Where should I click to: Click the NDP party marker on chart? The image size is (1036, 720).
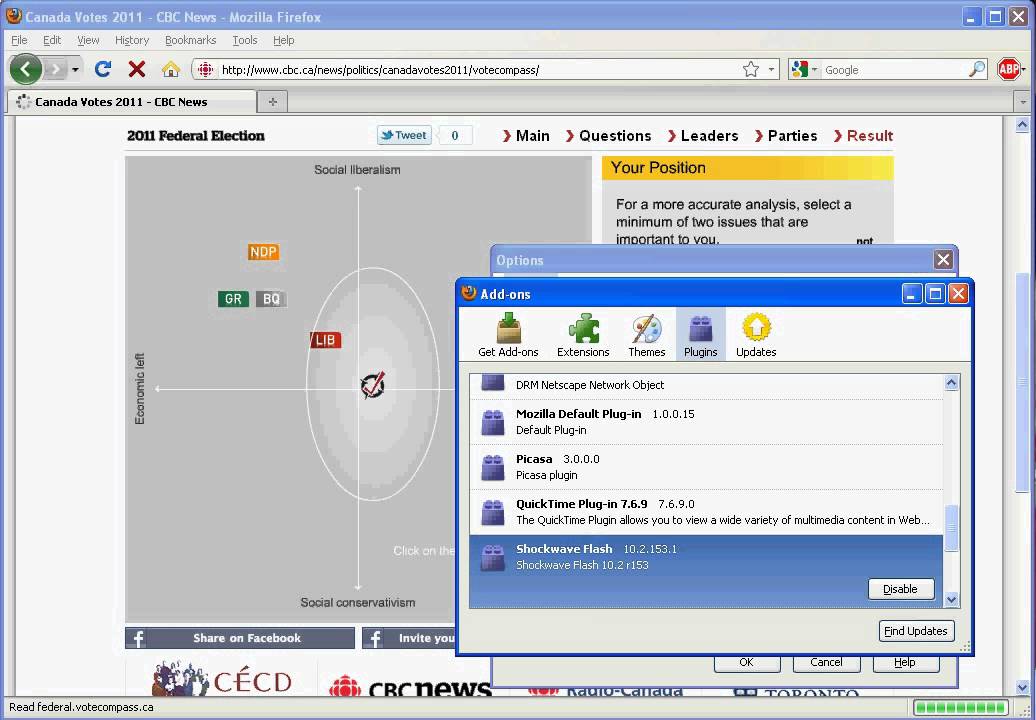(264, 252)
